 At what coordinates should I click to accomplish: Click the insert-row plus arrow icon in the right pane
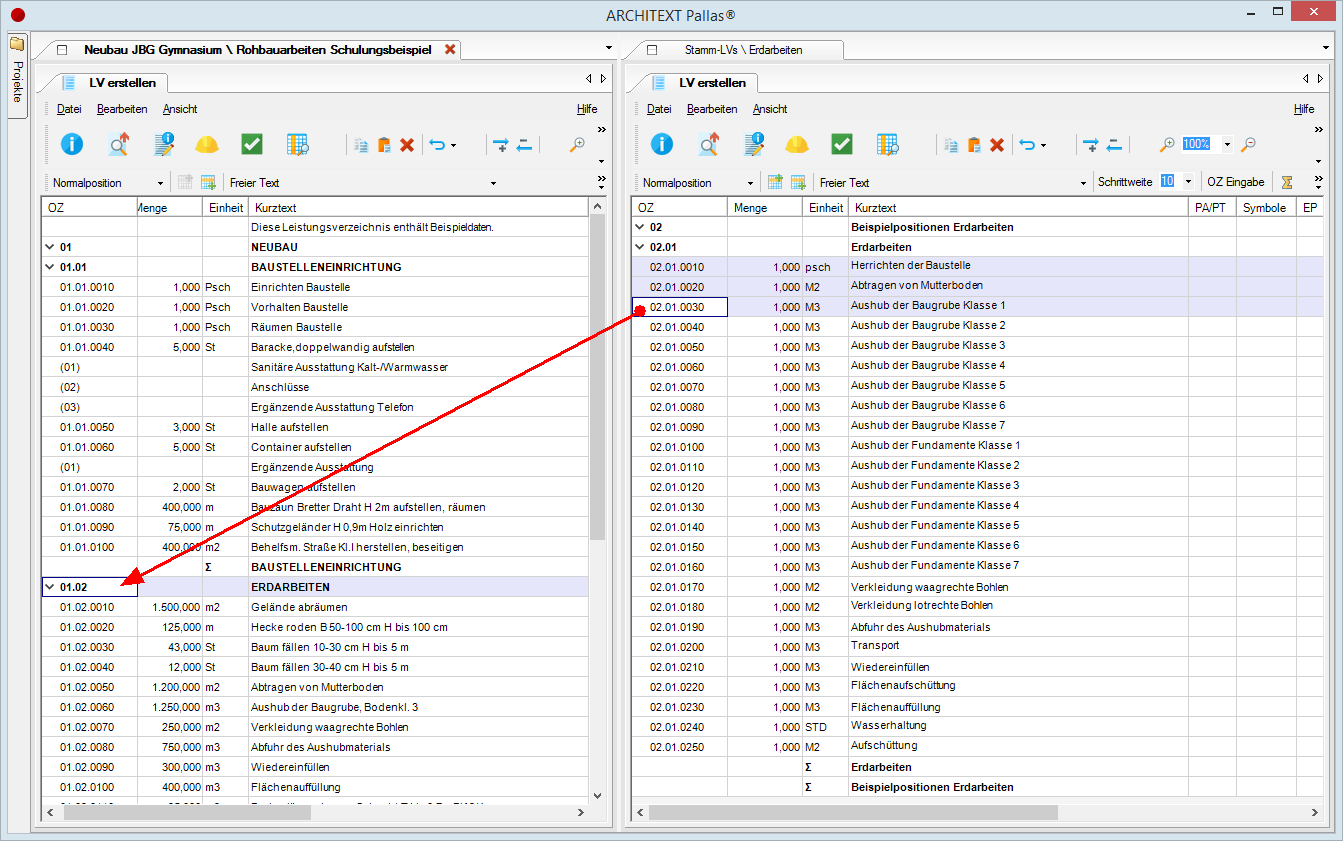tap(1091, 145)
